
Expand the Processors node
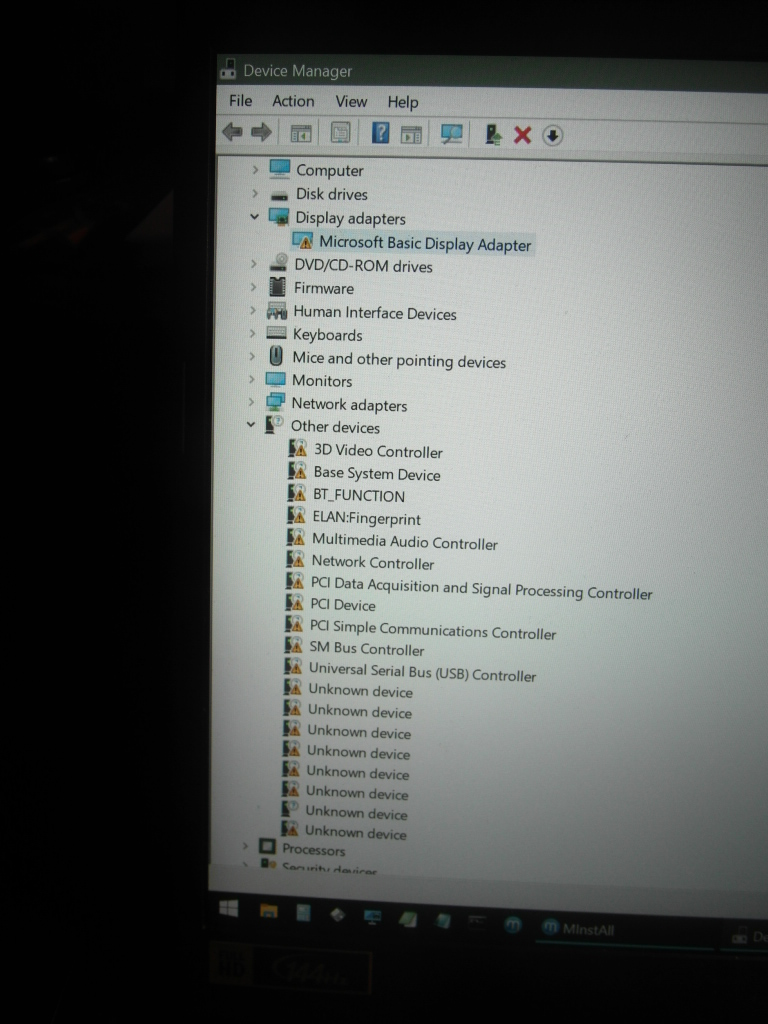pos(245,846)
